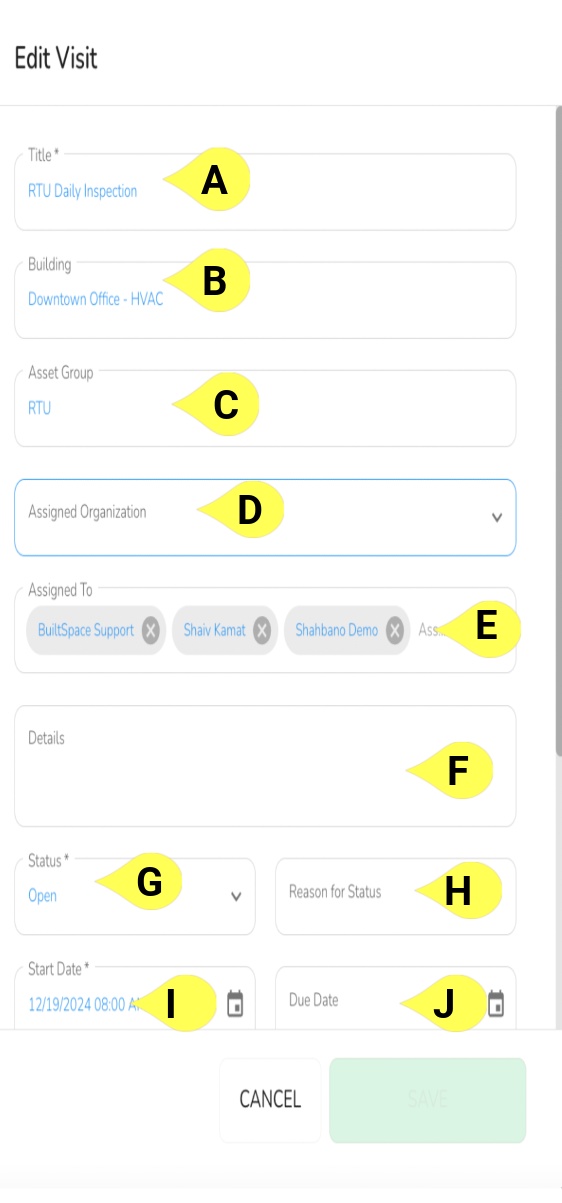
Task: Cancel editing the visit
Action: tap(270, 1099)
